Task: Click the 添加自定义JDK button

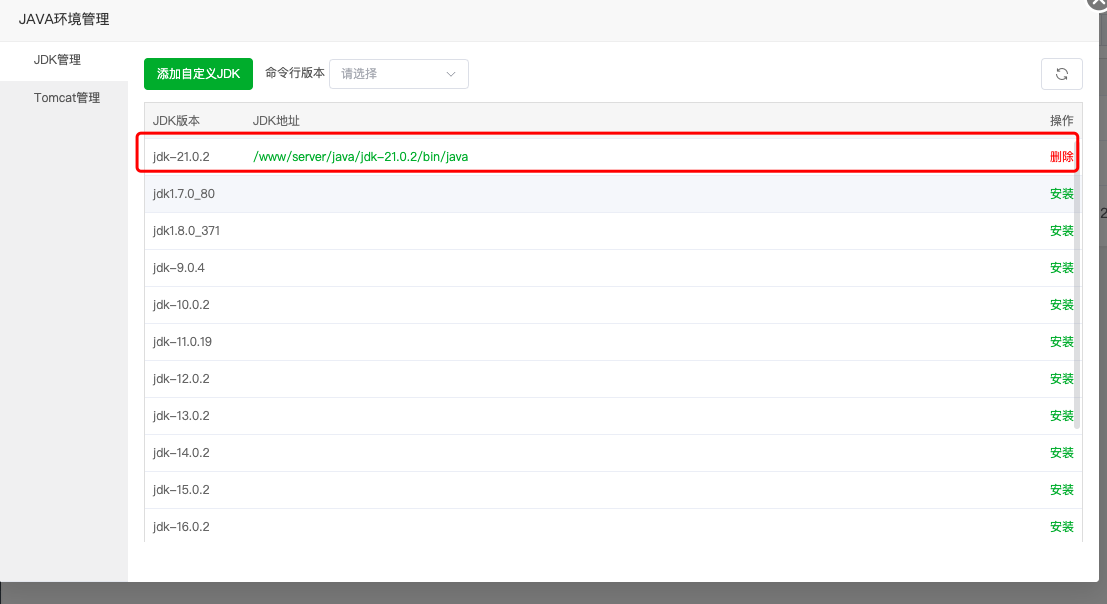Action: [x=198, y=74]
